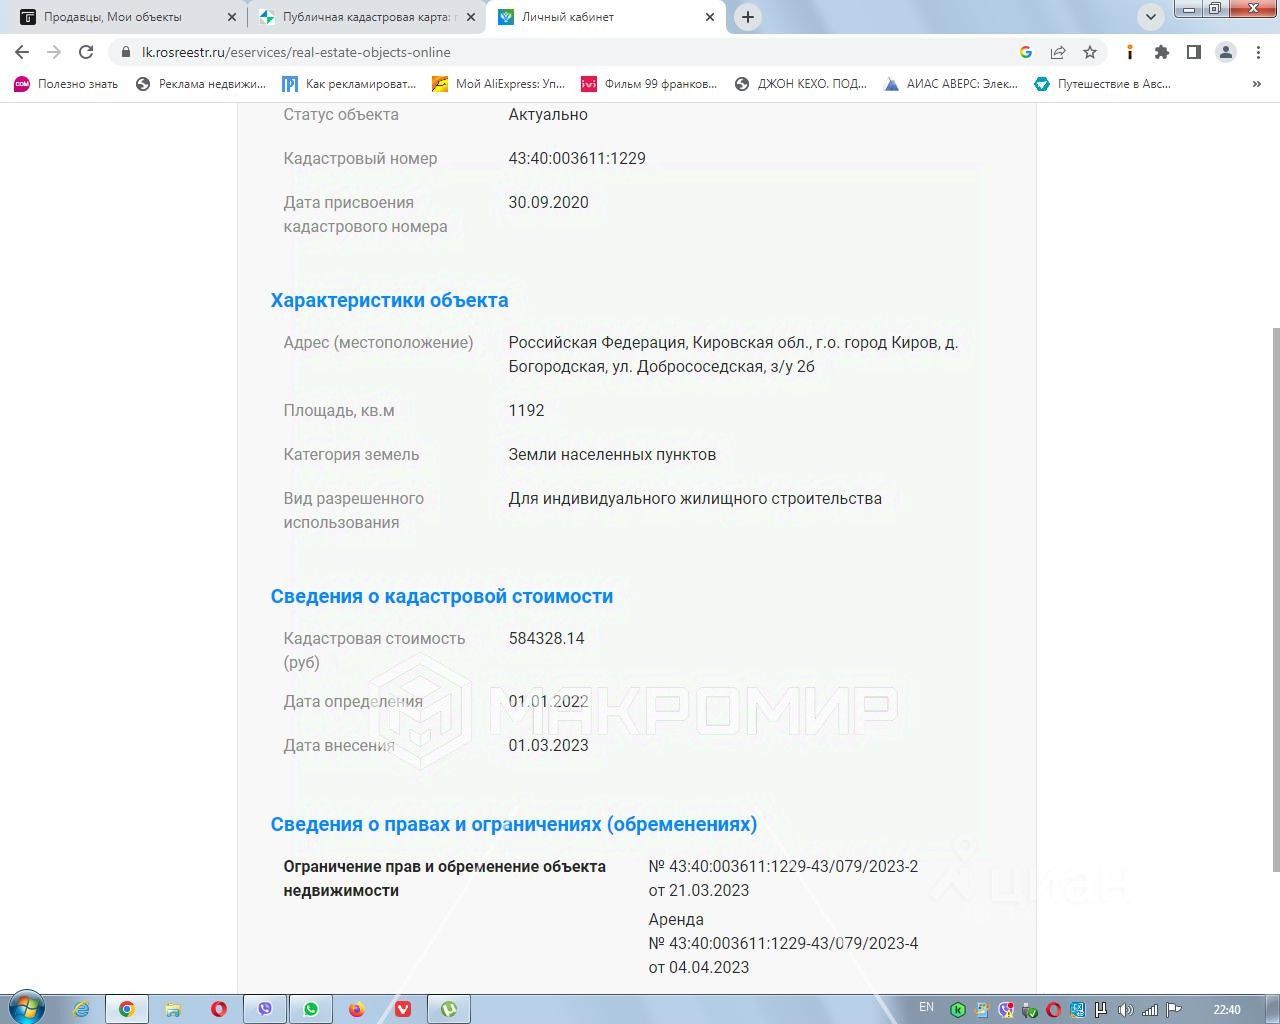Open Windows Explorer from the taskbar

click(173, 1009)
